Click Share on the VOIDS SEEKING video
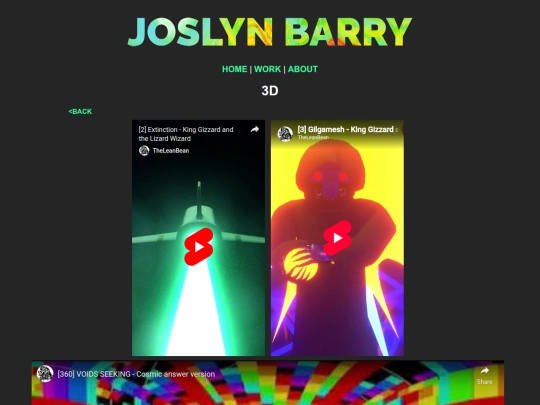The height and width of the screenshot is (405, 540). click(x=484, y=375)
